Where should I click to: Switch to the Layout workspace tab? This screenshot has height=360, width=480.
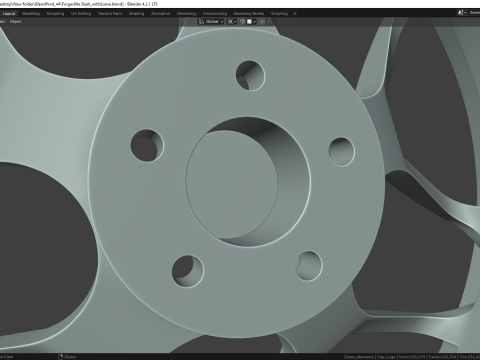(x=9, y=14)
